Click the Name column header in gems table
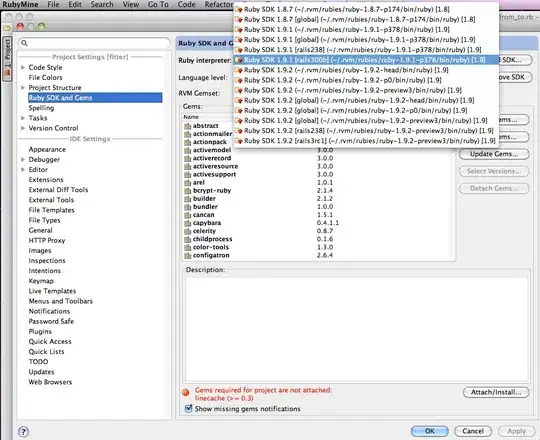This screenshot has height=440, width=540. click(191, 117)
